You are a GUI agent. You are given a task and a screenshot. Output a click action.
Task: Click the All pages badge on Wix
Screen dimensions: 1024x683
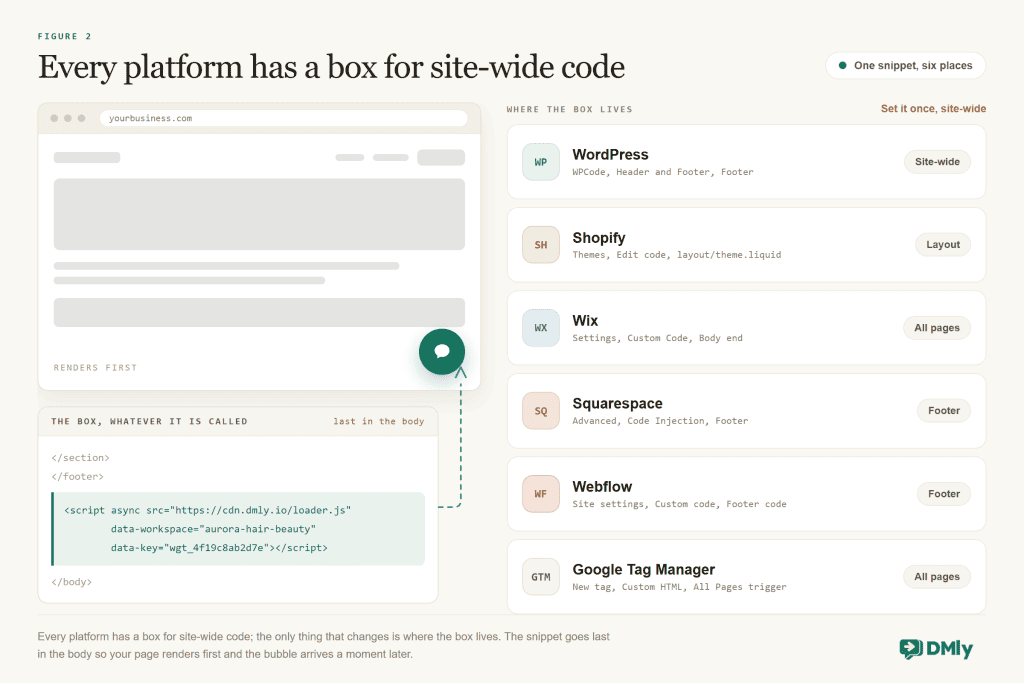point(937,328)
